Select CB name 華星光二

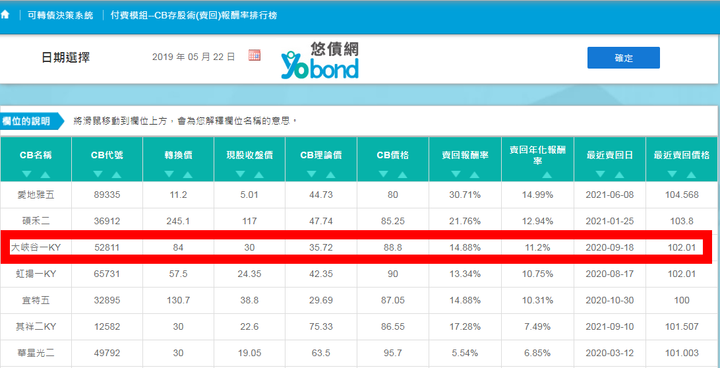pos(36,353)
